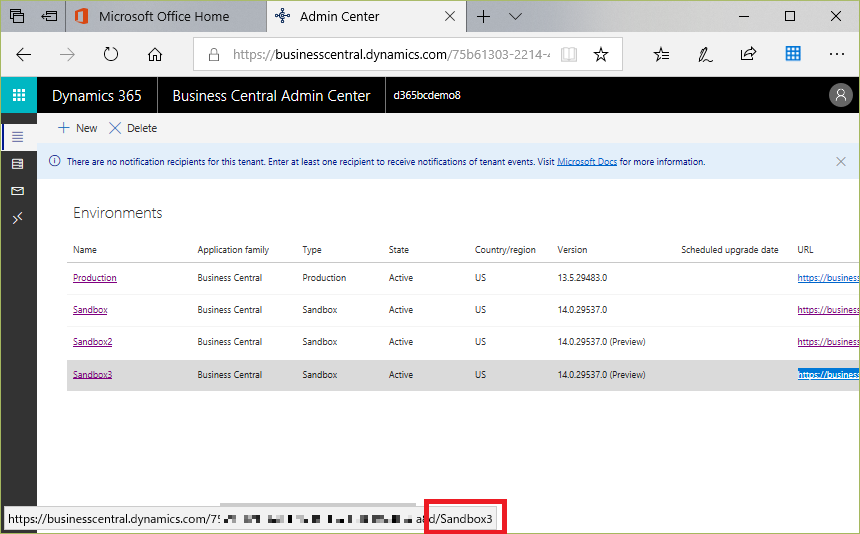
Task: Click the Country/region column header
Action: (x=505, y=249)
